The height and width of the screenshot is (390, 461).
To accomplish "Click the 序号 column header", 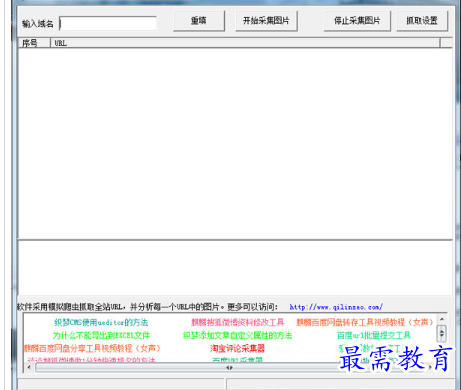I will (x=34, y=43).
